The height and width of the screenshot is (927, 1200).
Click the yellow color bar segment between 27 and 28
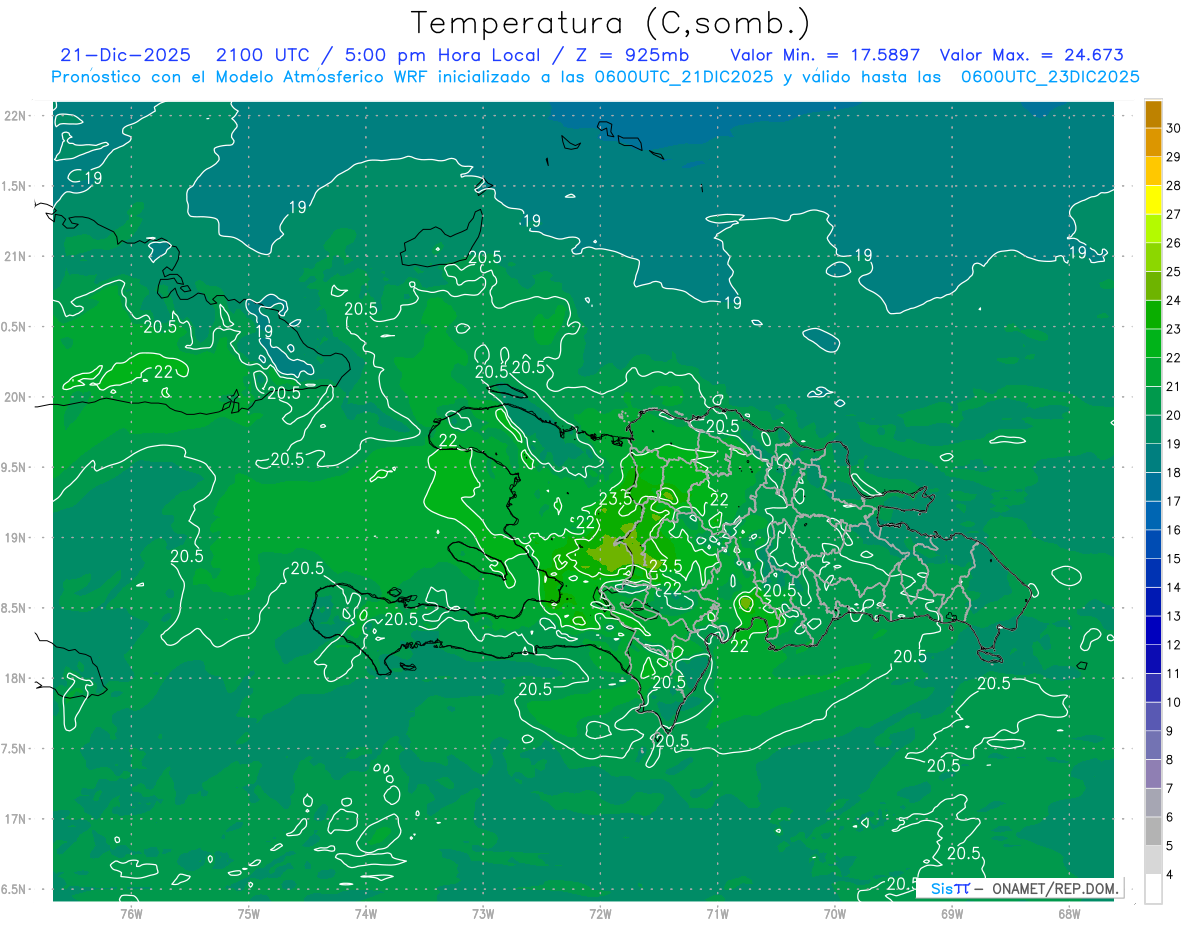point(1153,200)
